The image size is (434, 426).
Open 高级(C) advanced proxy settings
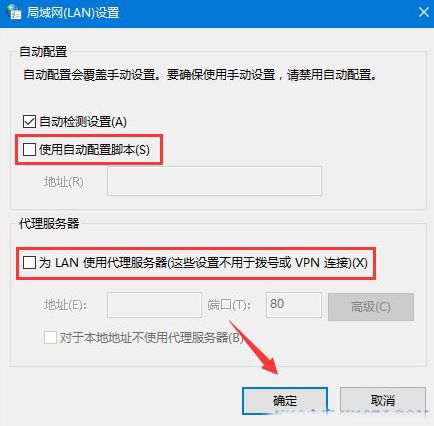[371, 307]
